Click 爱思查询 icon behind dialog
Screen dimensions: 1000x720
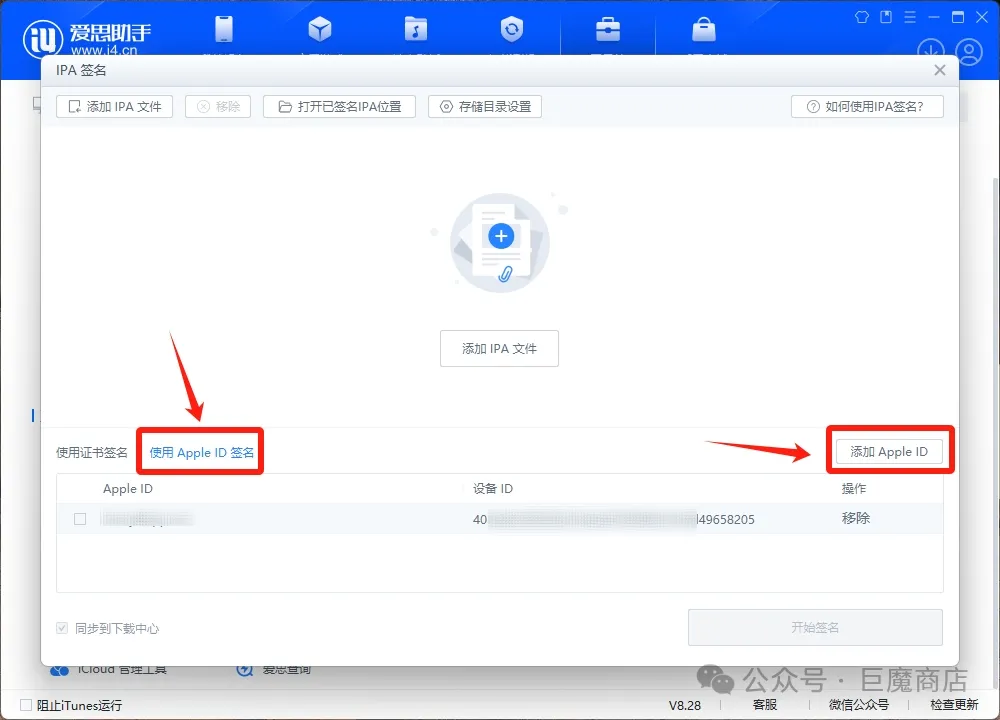point(245,670)
